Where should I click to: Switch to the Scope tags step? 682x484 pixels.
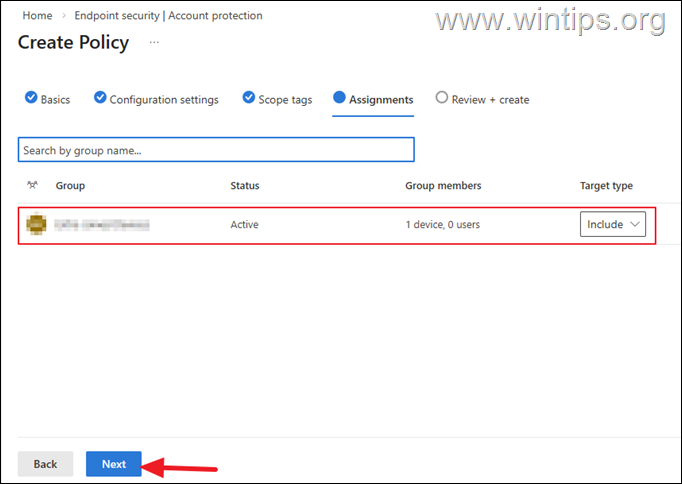277,99
